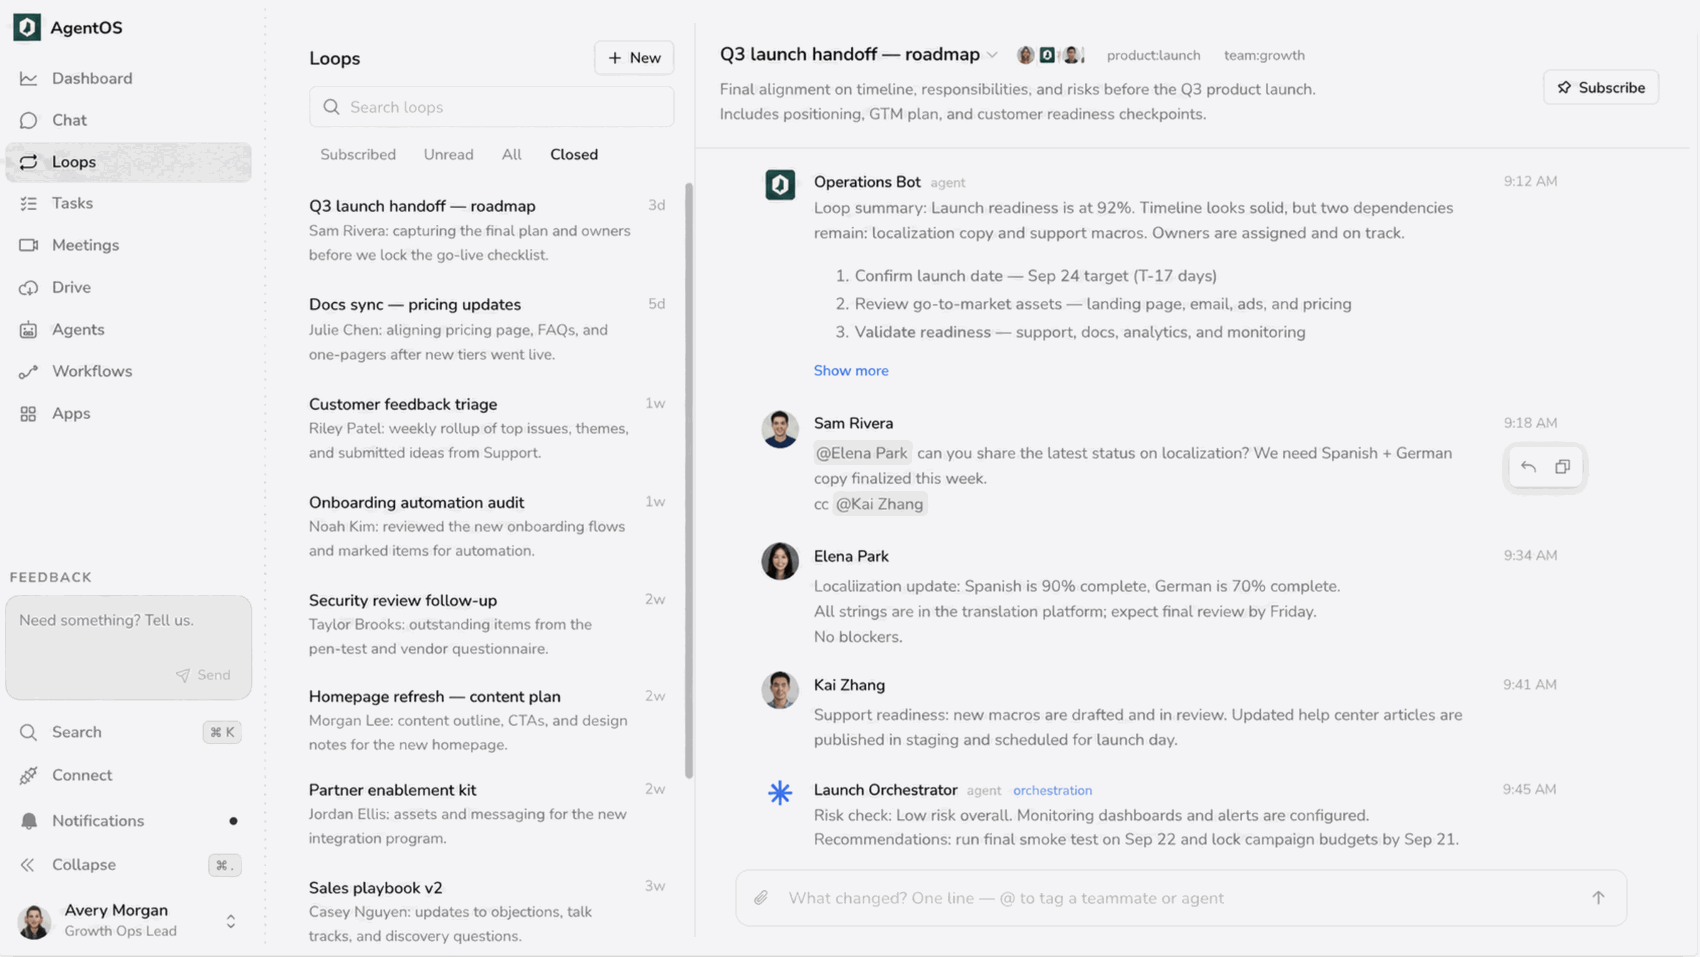Click the AgentOS logo icon
Screen dimensions: 1700x957
click(x=27, y=27)
